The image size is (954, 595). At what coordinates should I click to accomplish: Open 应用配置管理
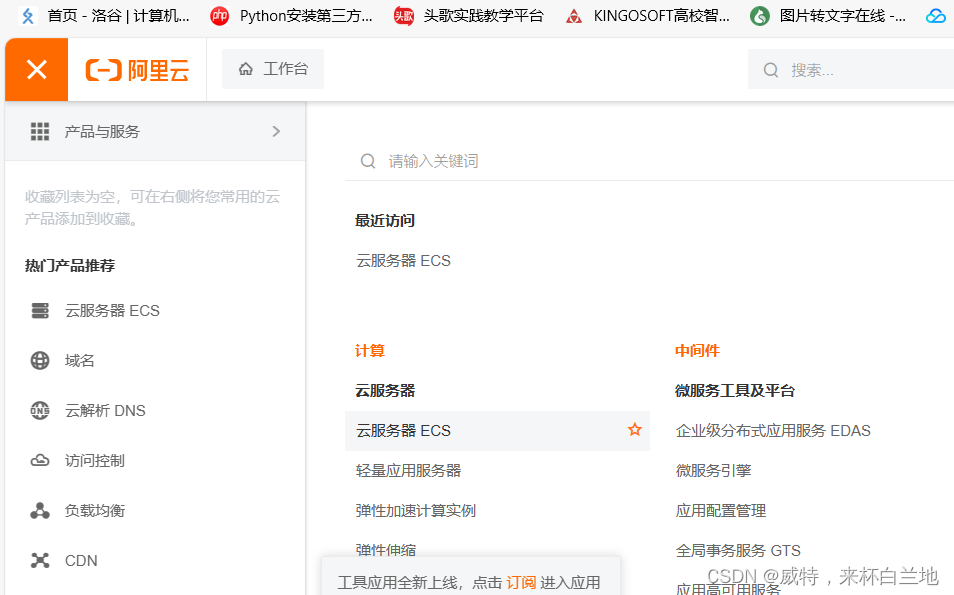click(x=721, y=510)
